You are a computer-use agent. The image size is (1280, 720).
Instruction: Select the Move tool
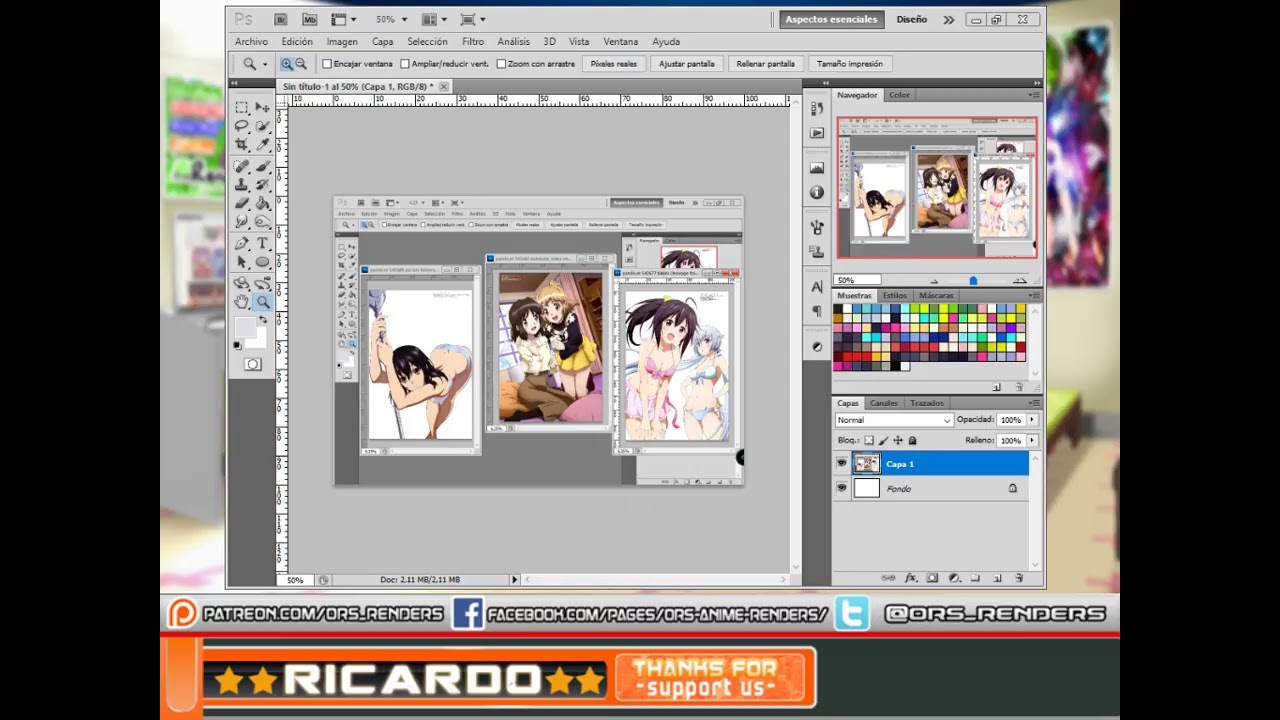262,107
